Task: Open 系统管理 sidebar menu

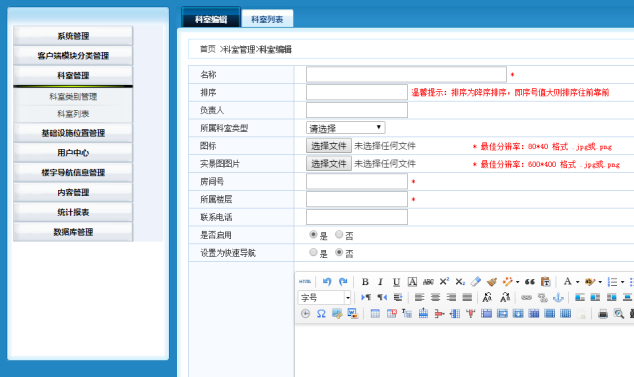Action: 73,36
